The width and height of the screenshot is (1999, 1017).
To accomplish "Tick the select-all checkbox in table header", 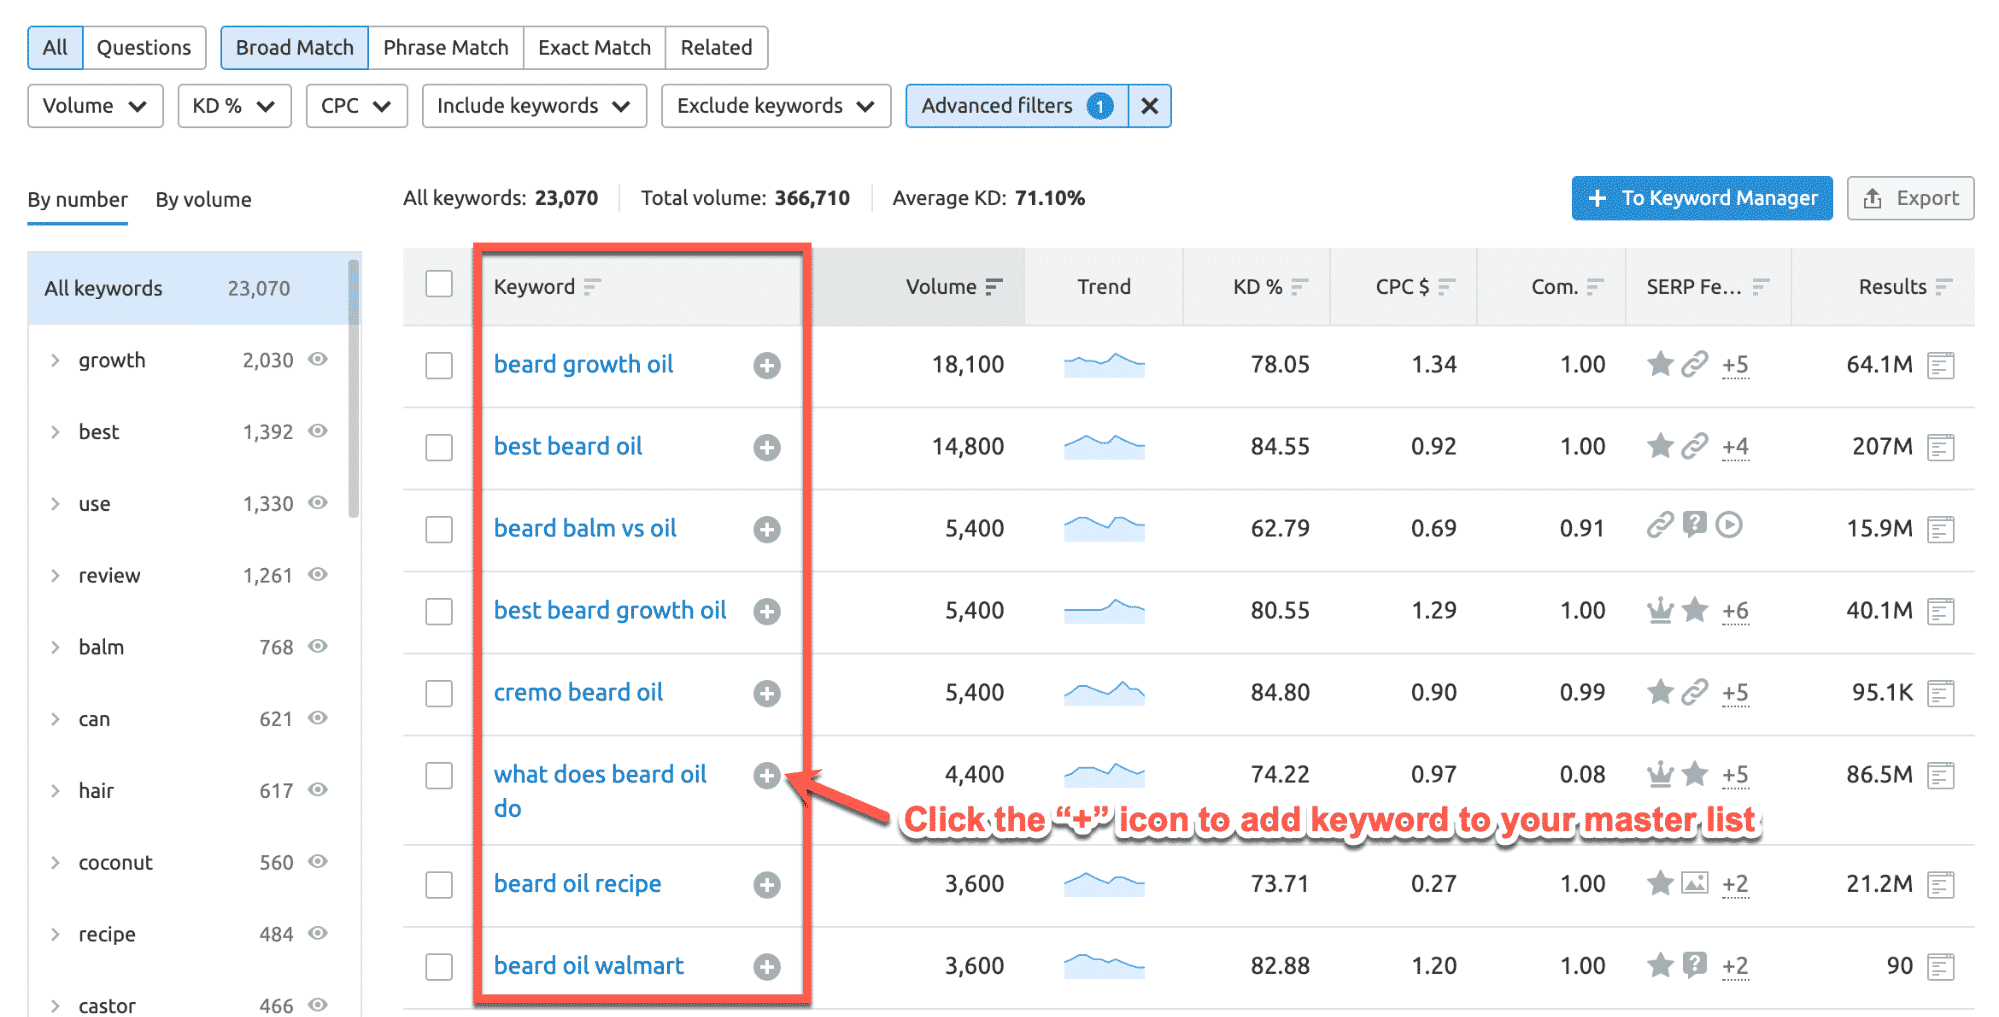I will [x=439, y=284].
